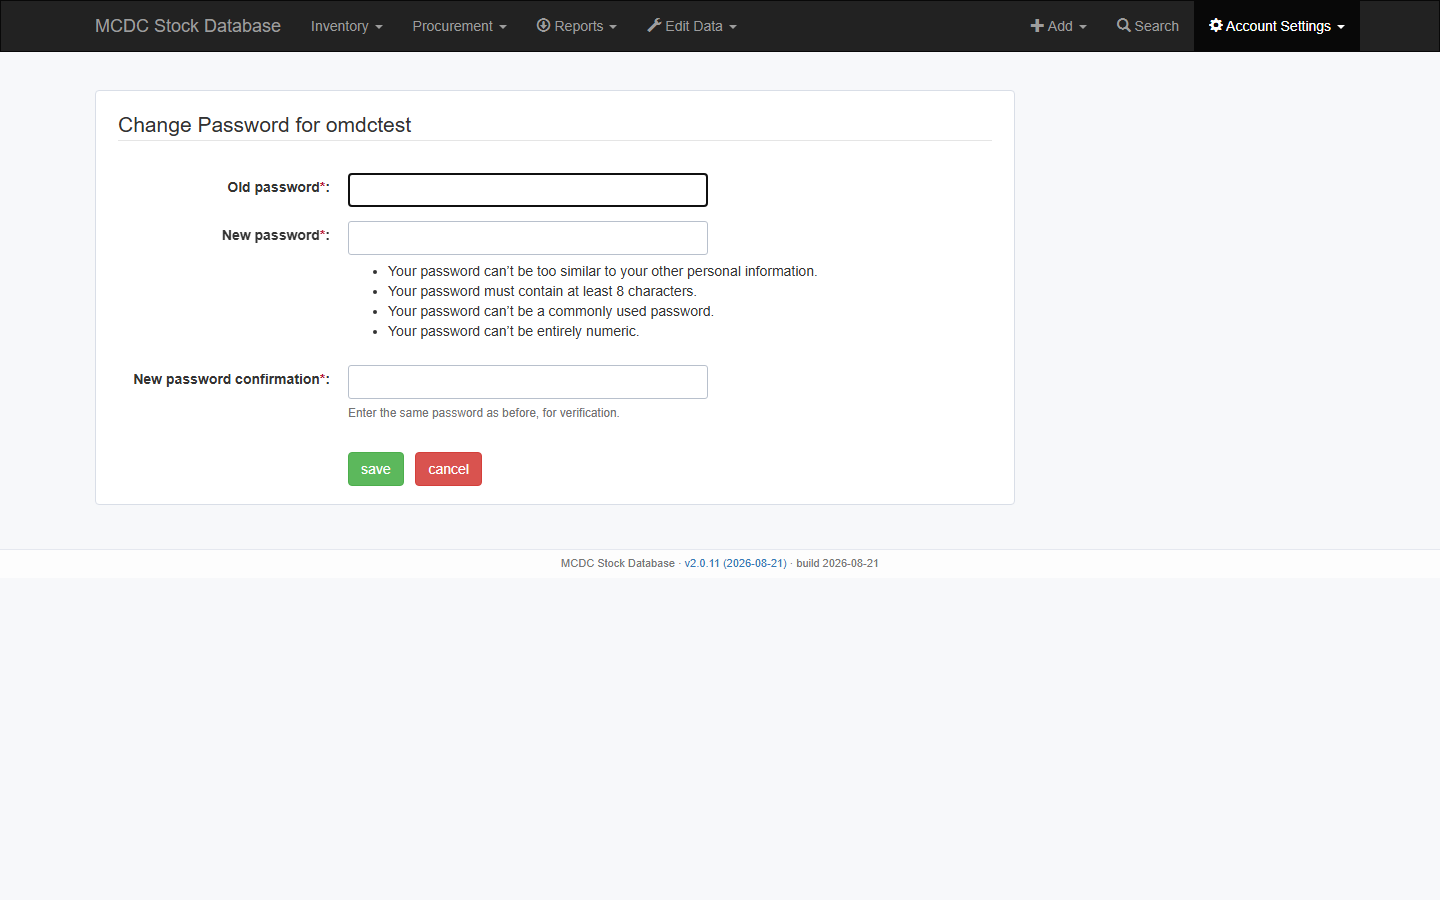
Task: Focus the Old password field
Action: 528,190
